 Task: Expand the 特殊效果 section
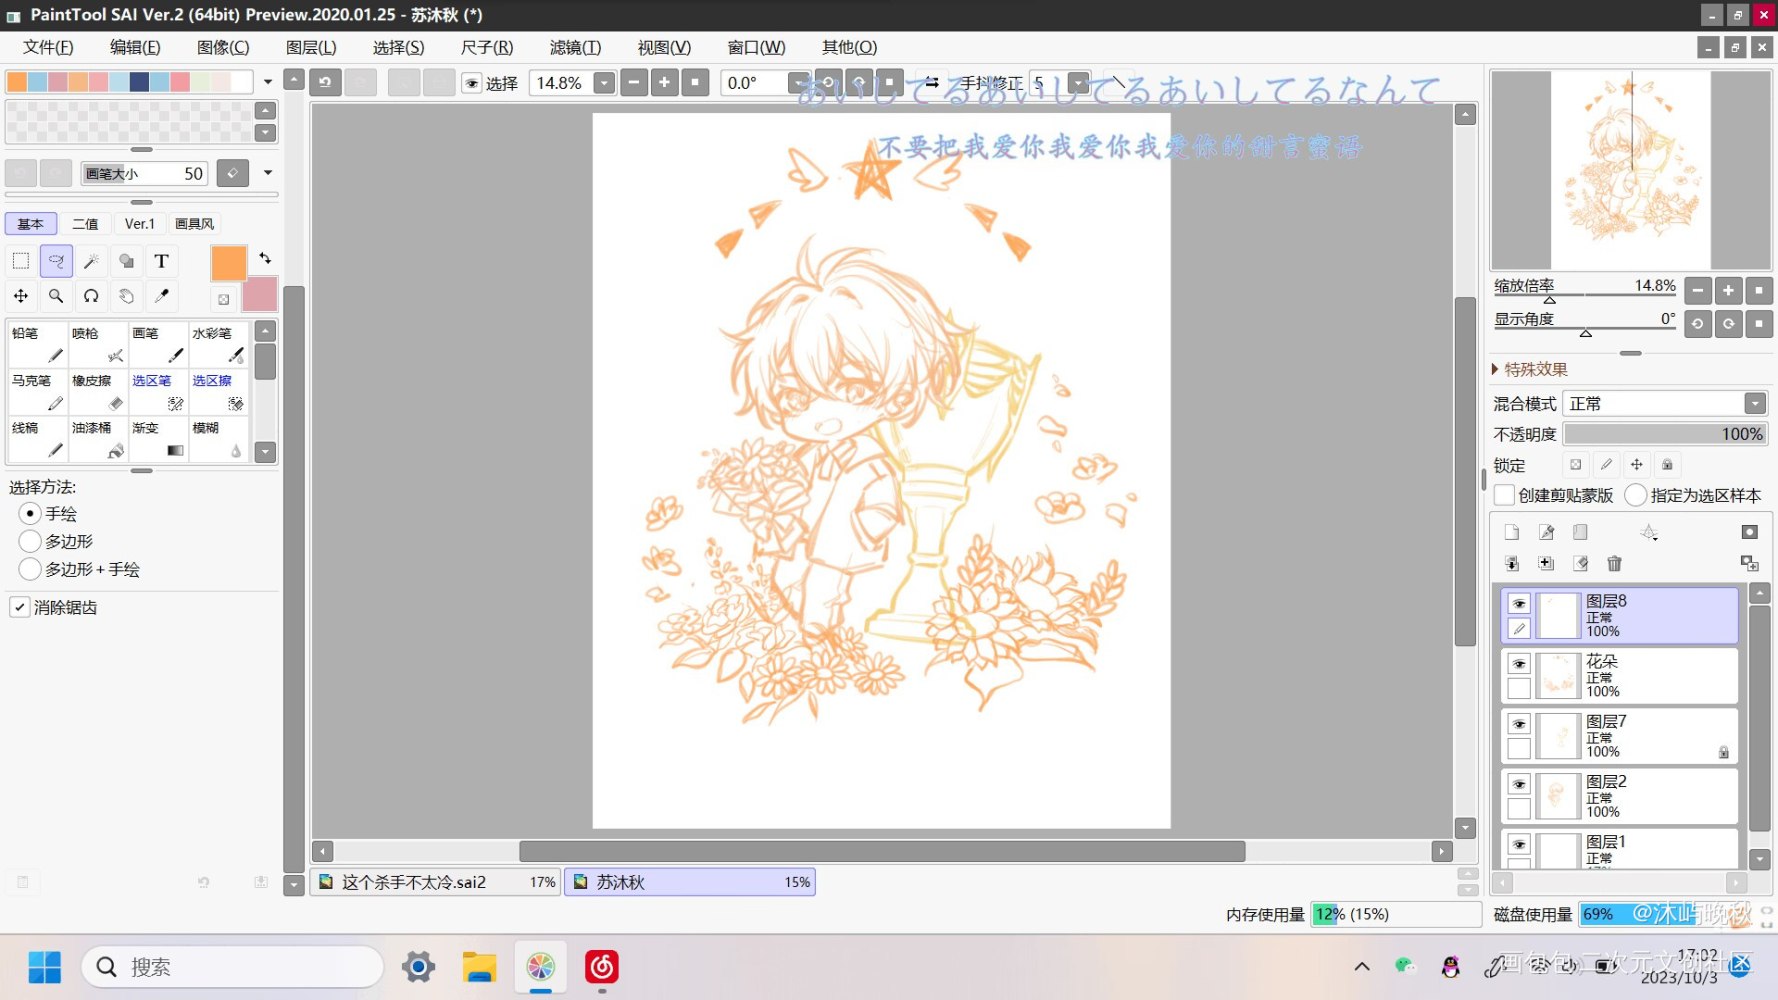(x=1496, y=369)
